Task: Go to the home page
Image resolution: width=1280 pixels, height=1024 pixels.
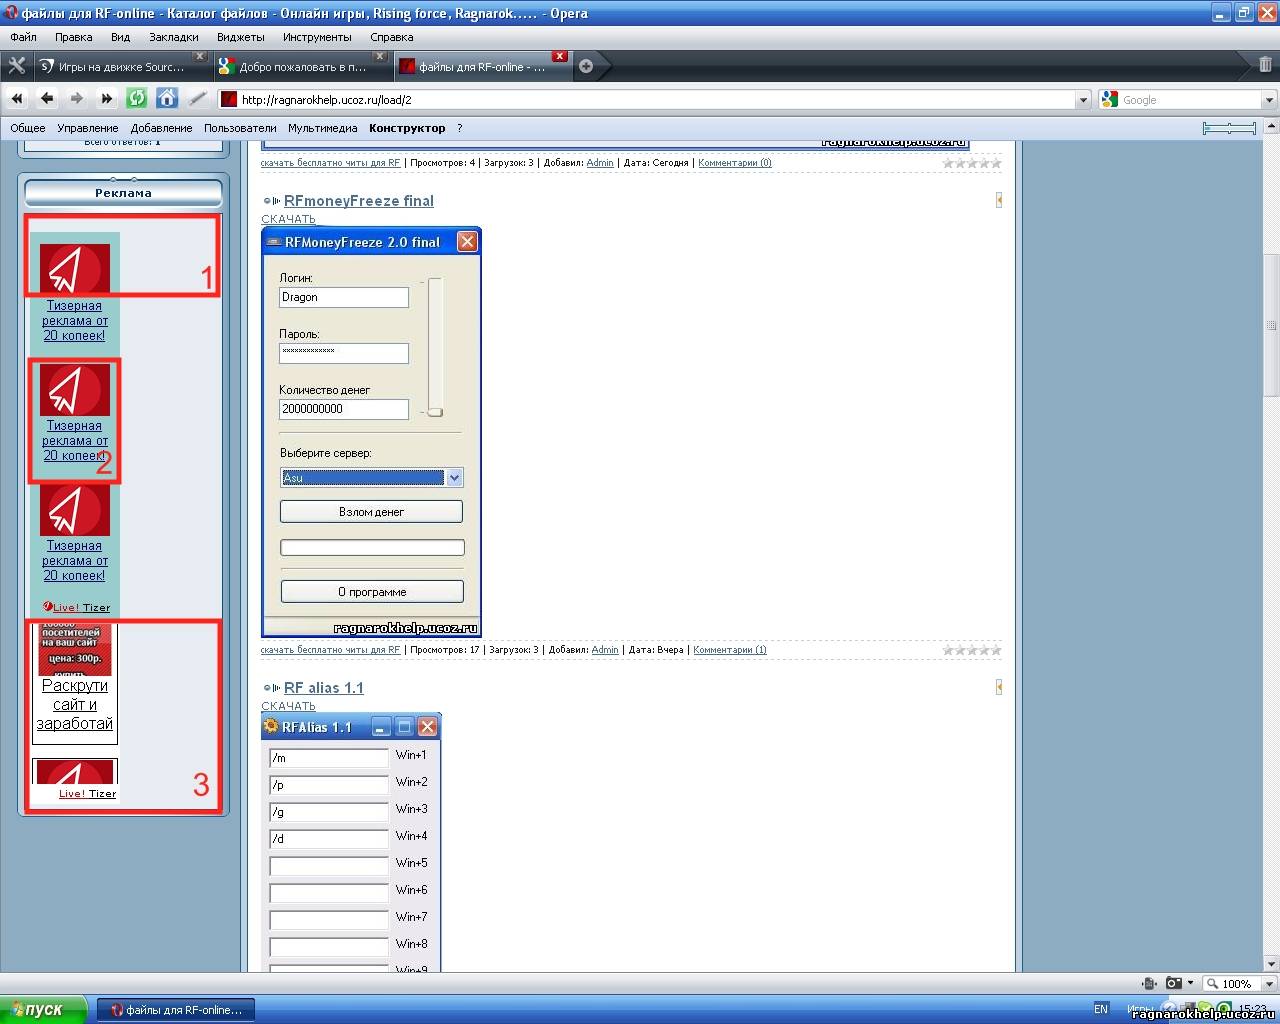Action: (167, 98)
